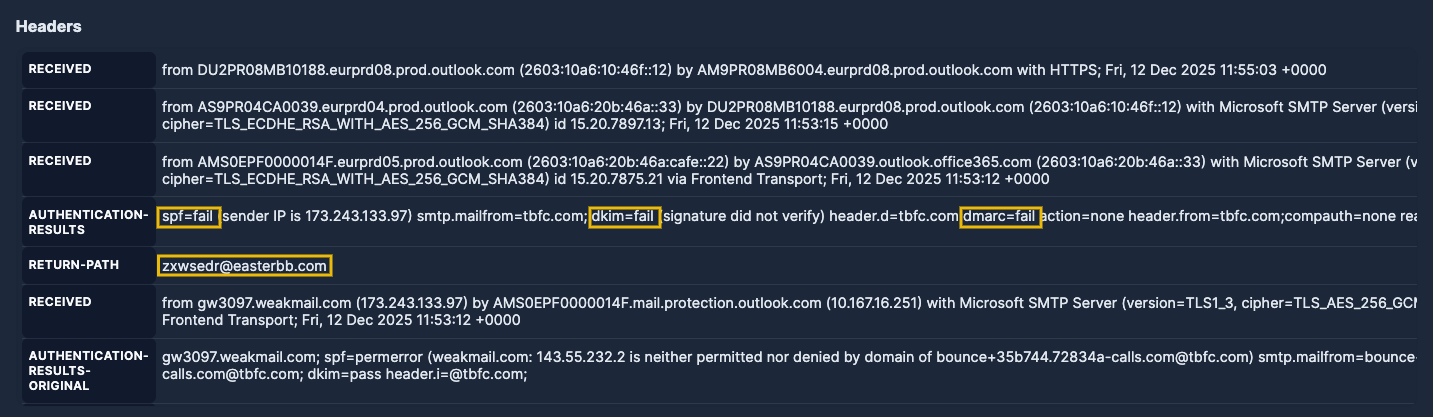
Task: Click the highlighted dmarc=fail result
Action: pos(1001,217)
